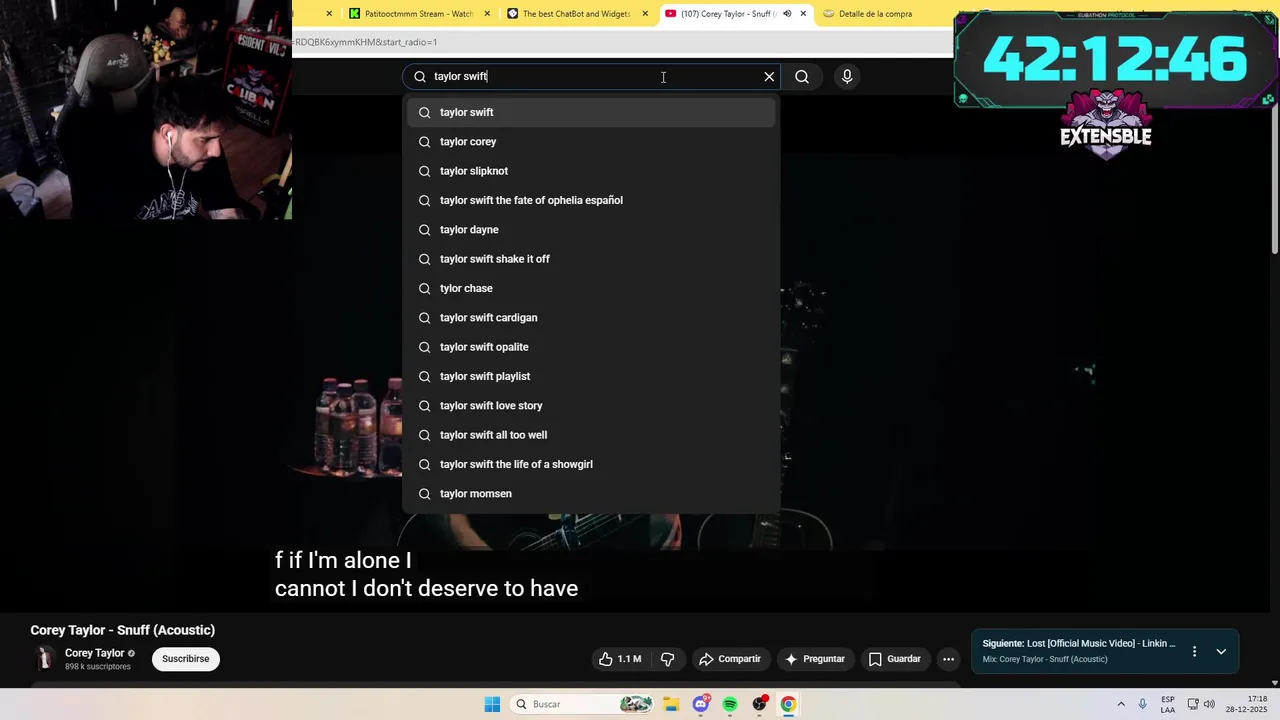This screenshot has width=1280, height=720.
Task: Open Google Chrome from the taskbar
Action: (x=788, y=704)
